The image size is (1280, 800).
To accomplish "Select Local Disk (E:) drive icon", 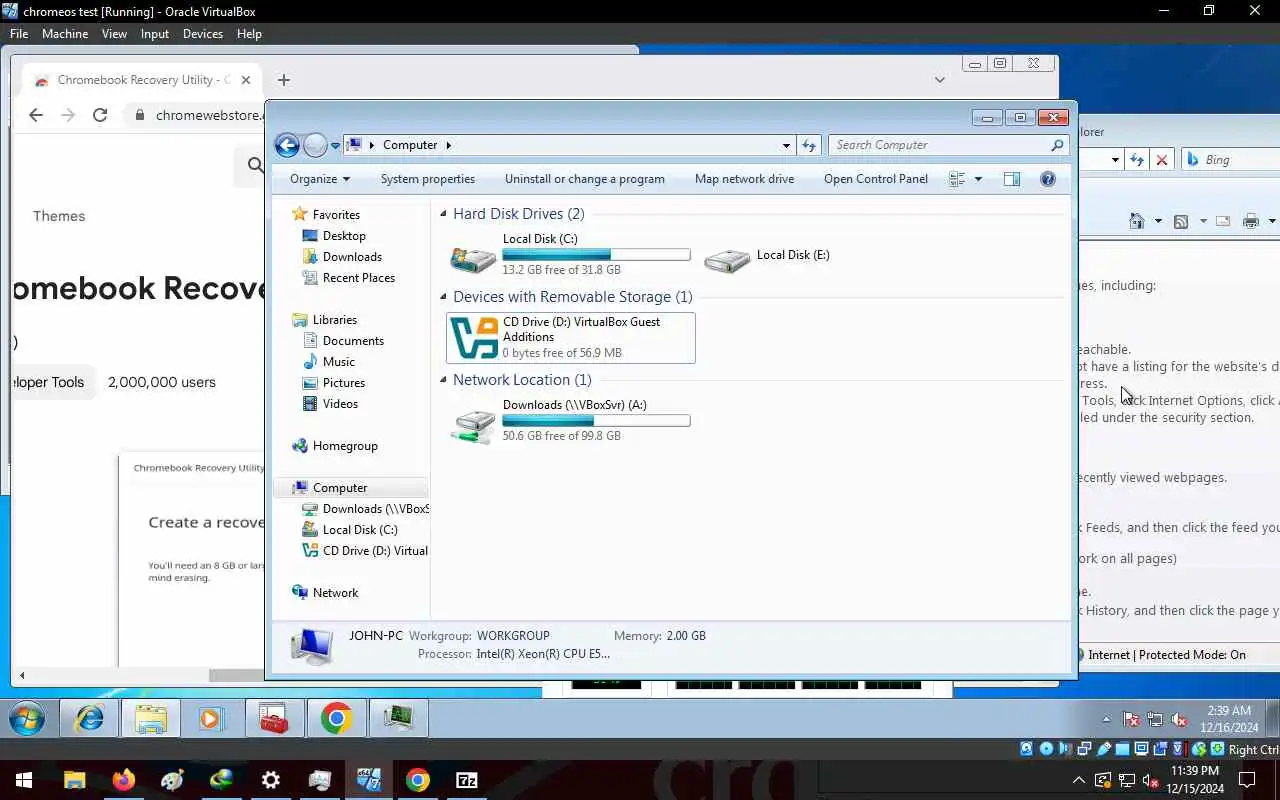I will click(727, 259).
